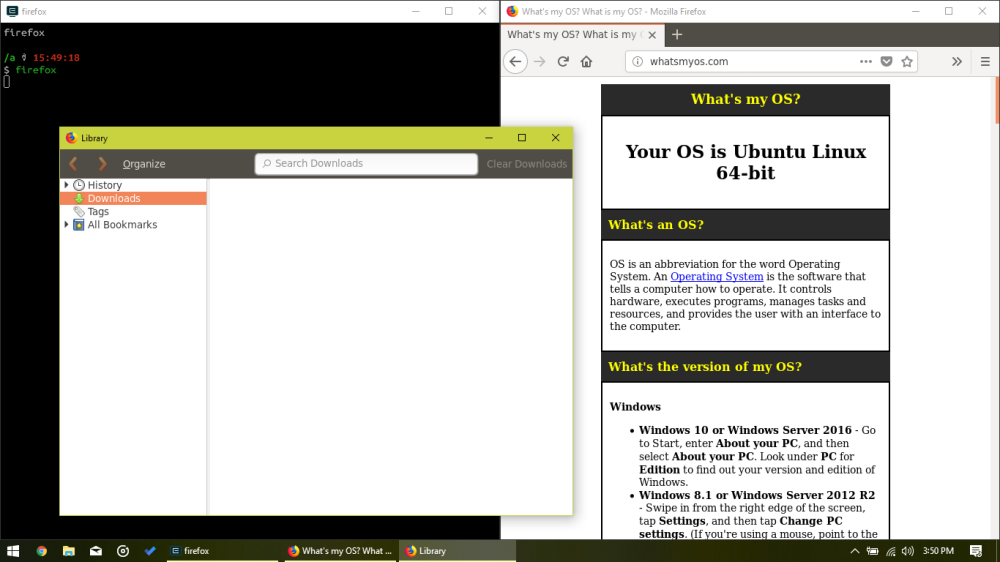This screenshot has width=1000, height=562.
Task: Select All Bookmarks in the sidebar
Action: (x=122, y=225)
